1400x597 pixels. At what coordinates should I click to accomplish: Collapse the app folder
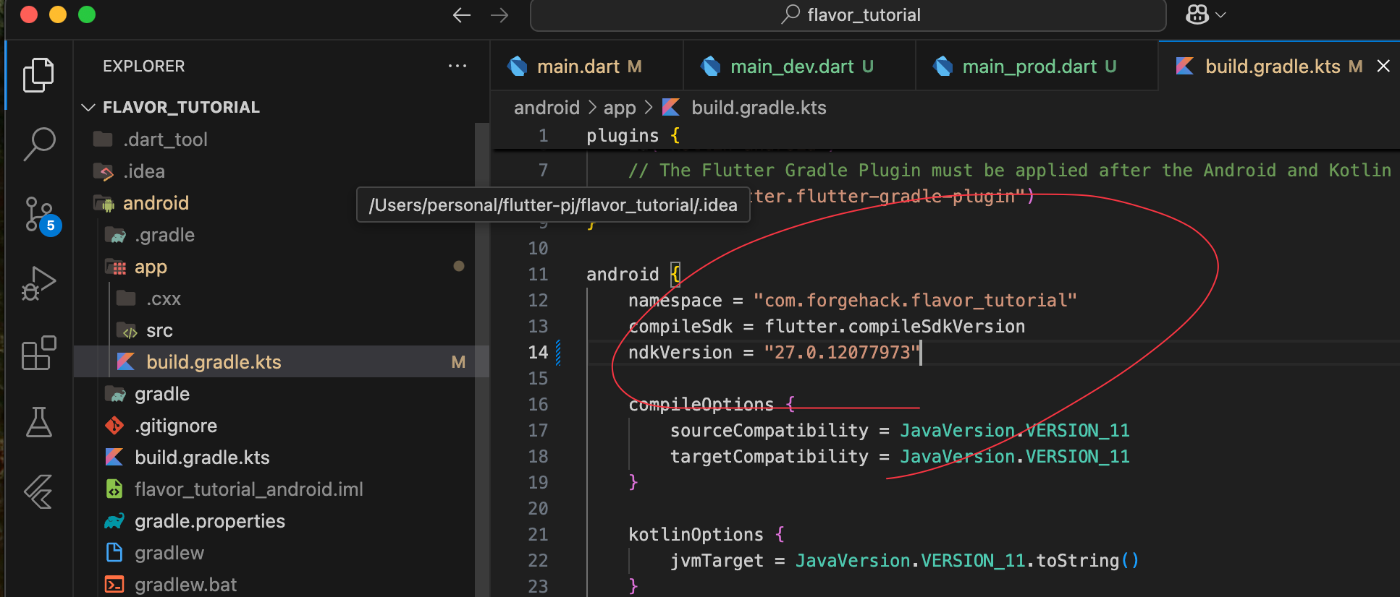151,267
